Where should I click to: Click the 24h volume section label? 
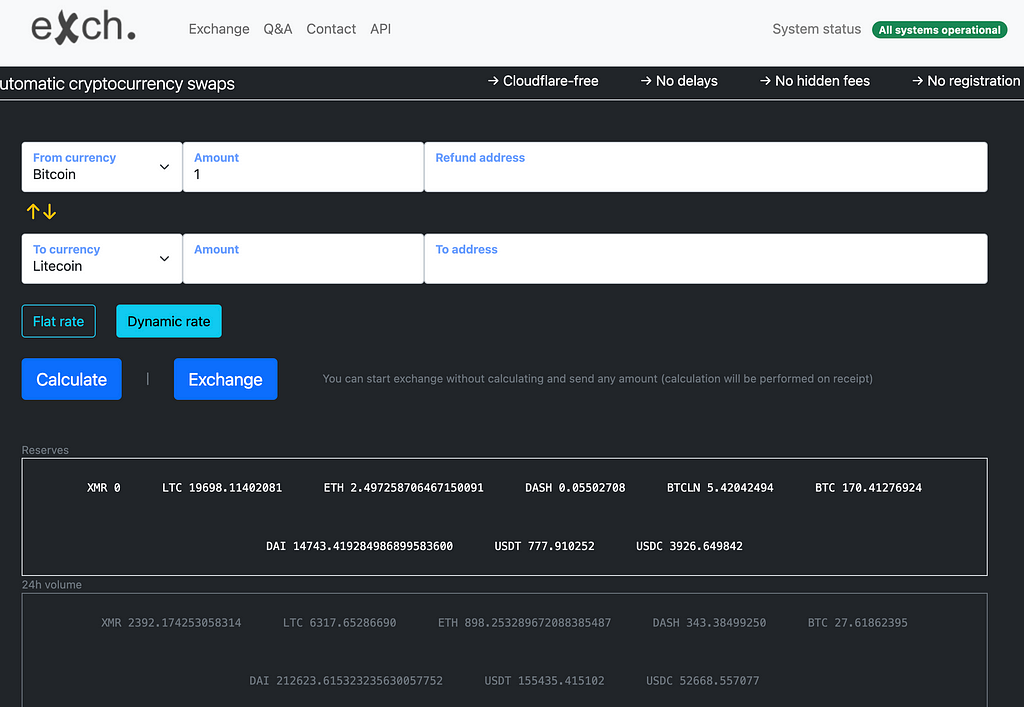[x=52, y=584]
